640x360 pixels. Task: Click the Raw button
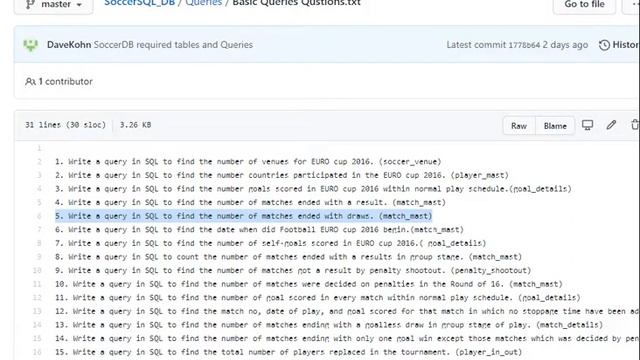pos(519,126)
